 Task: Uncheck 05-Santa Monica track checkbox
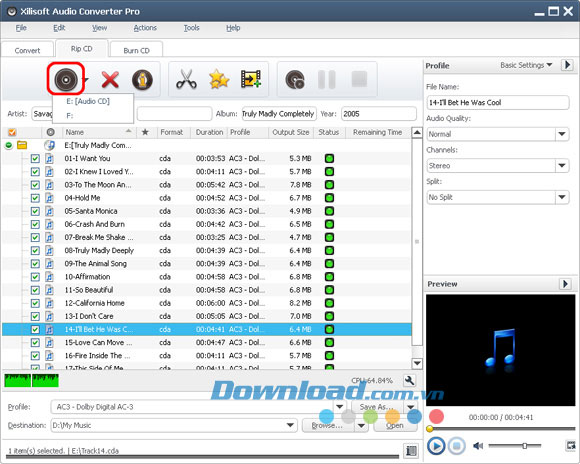pyautogui.click(x=35, y=211)
